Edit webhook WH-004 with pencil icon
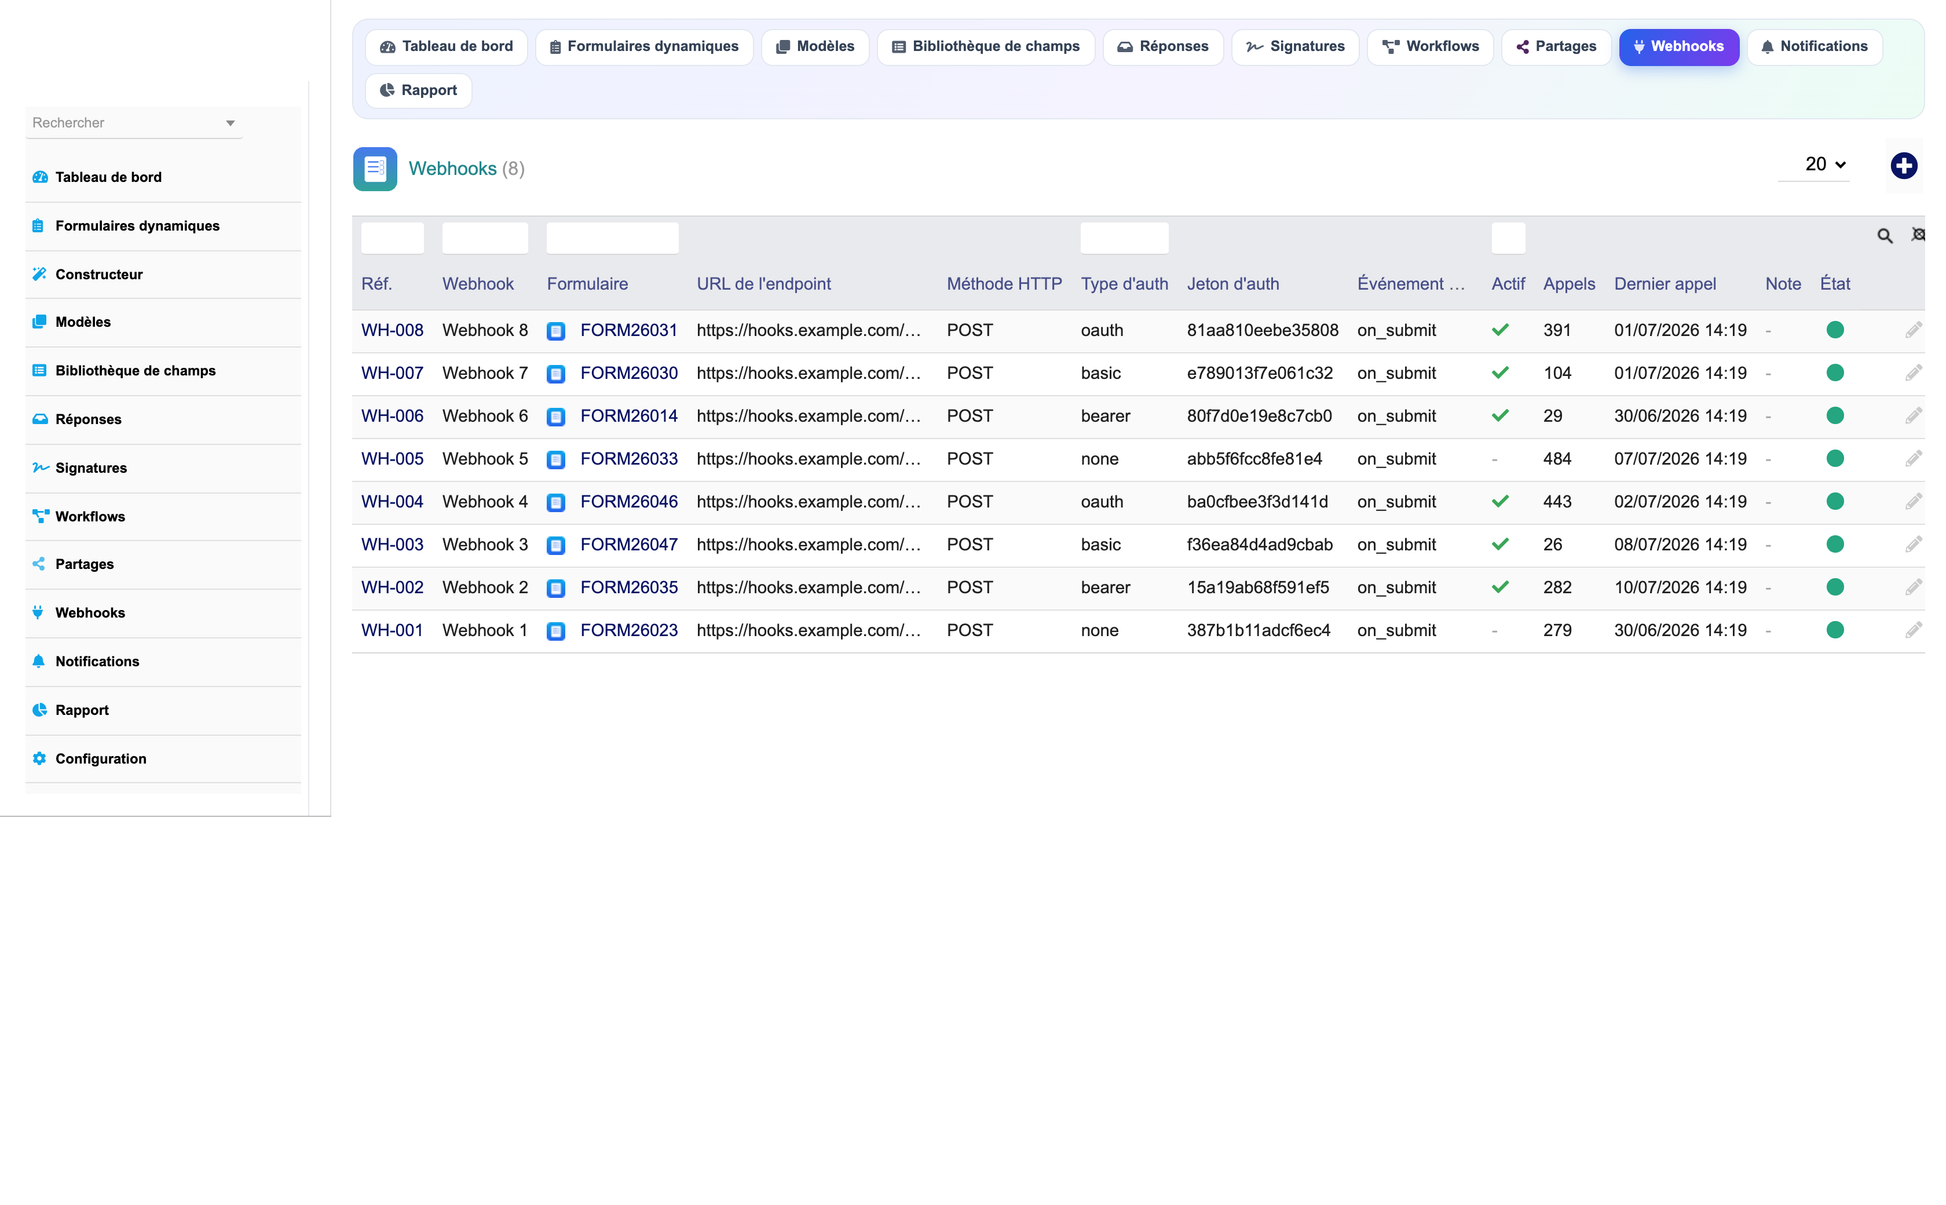Screen dimensions: 1946x1205 (x=1913, y=502)
